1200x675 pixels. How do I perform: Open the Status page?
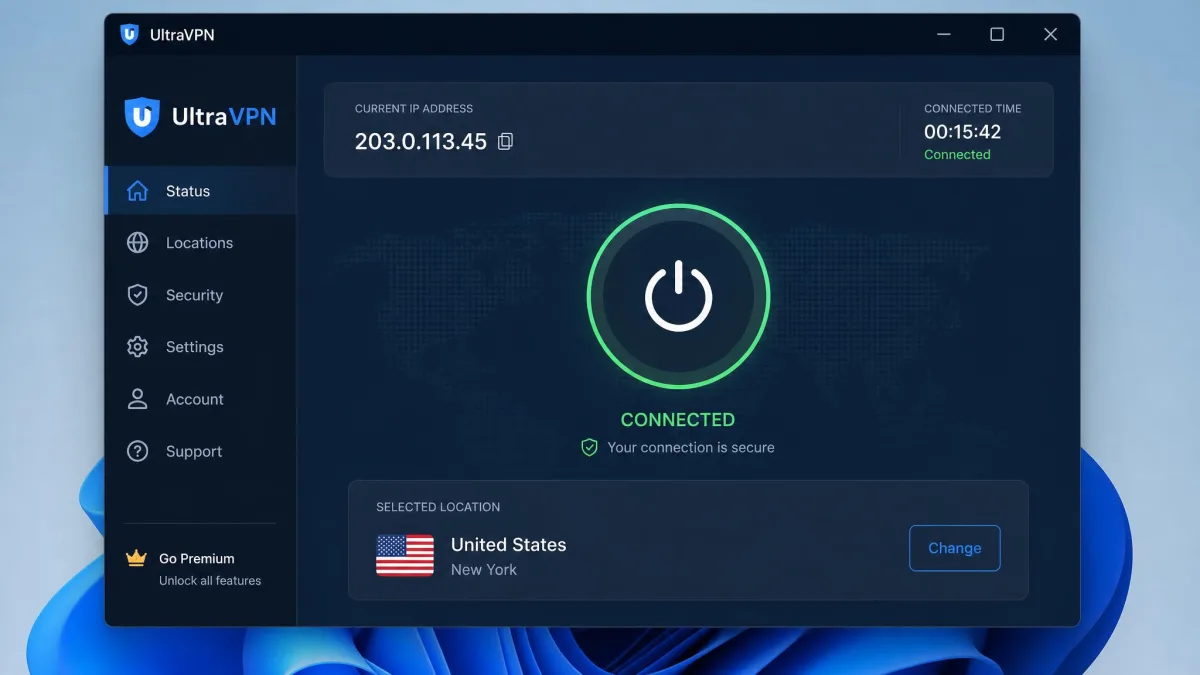click(x=200, y=191)
